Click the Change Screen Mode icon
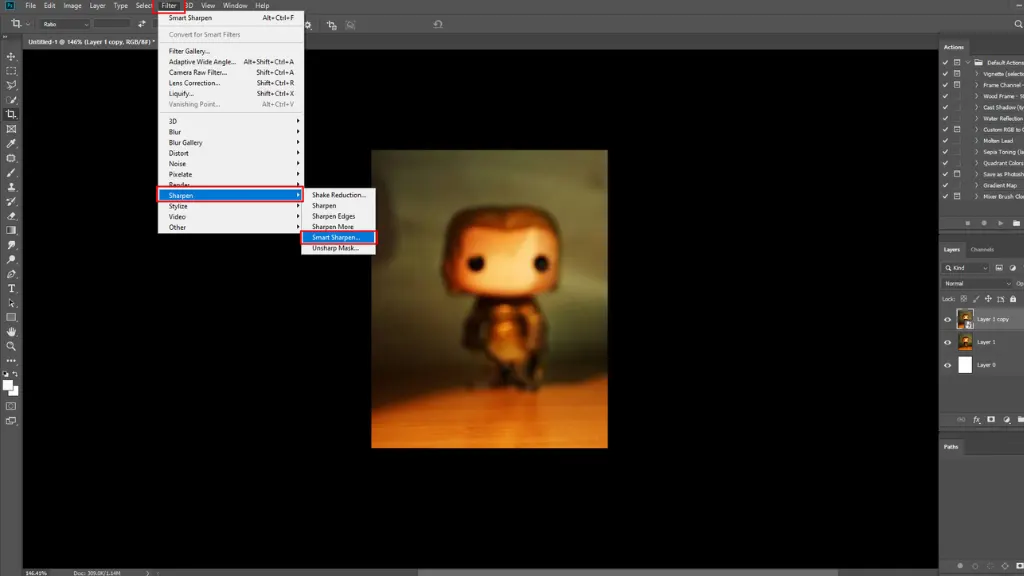 [11, 421]
